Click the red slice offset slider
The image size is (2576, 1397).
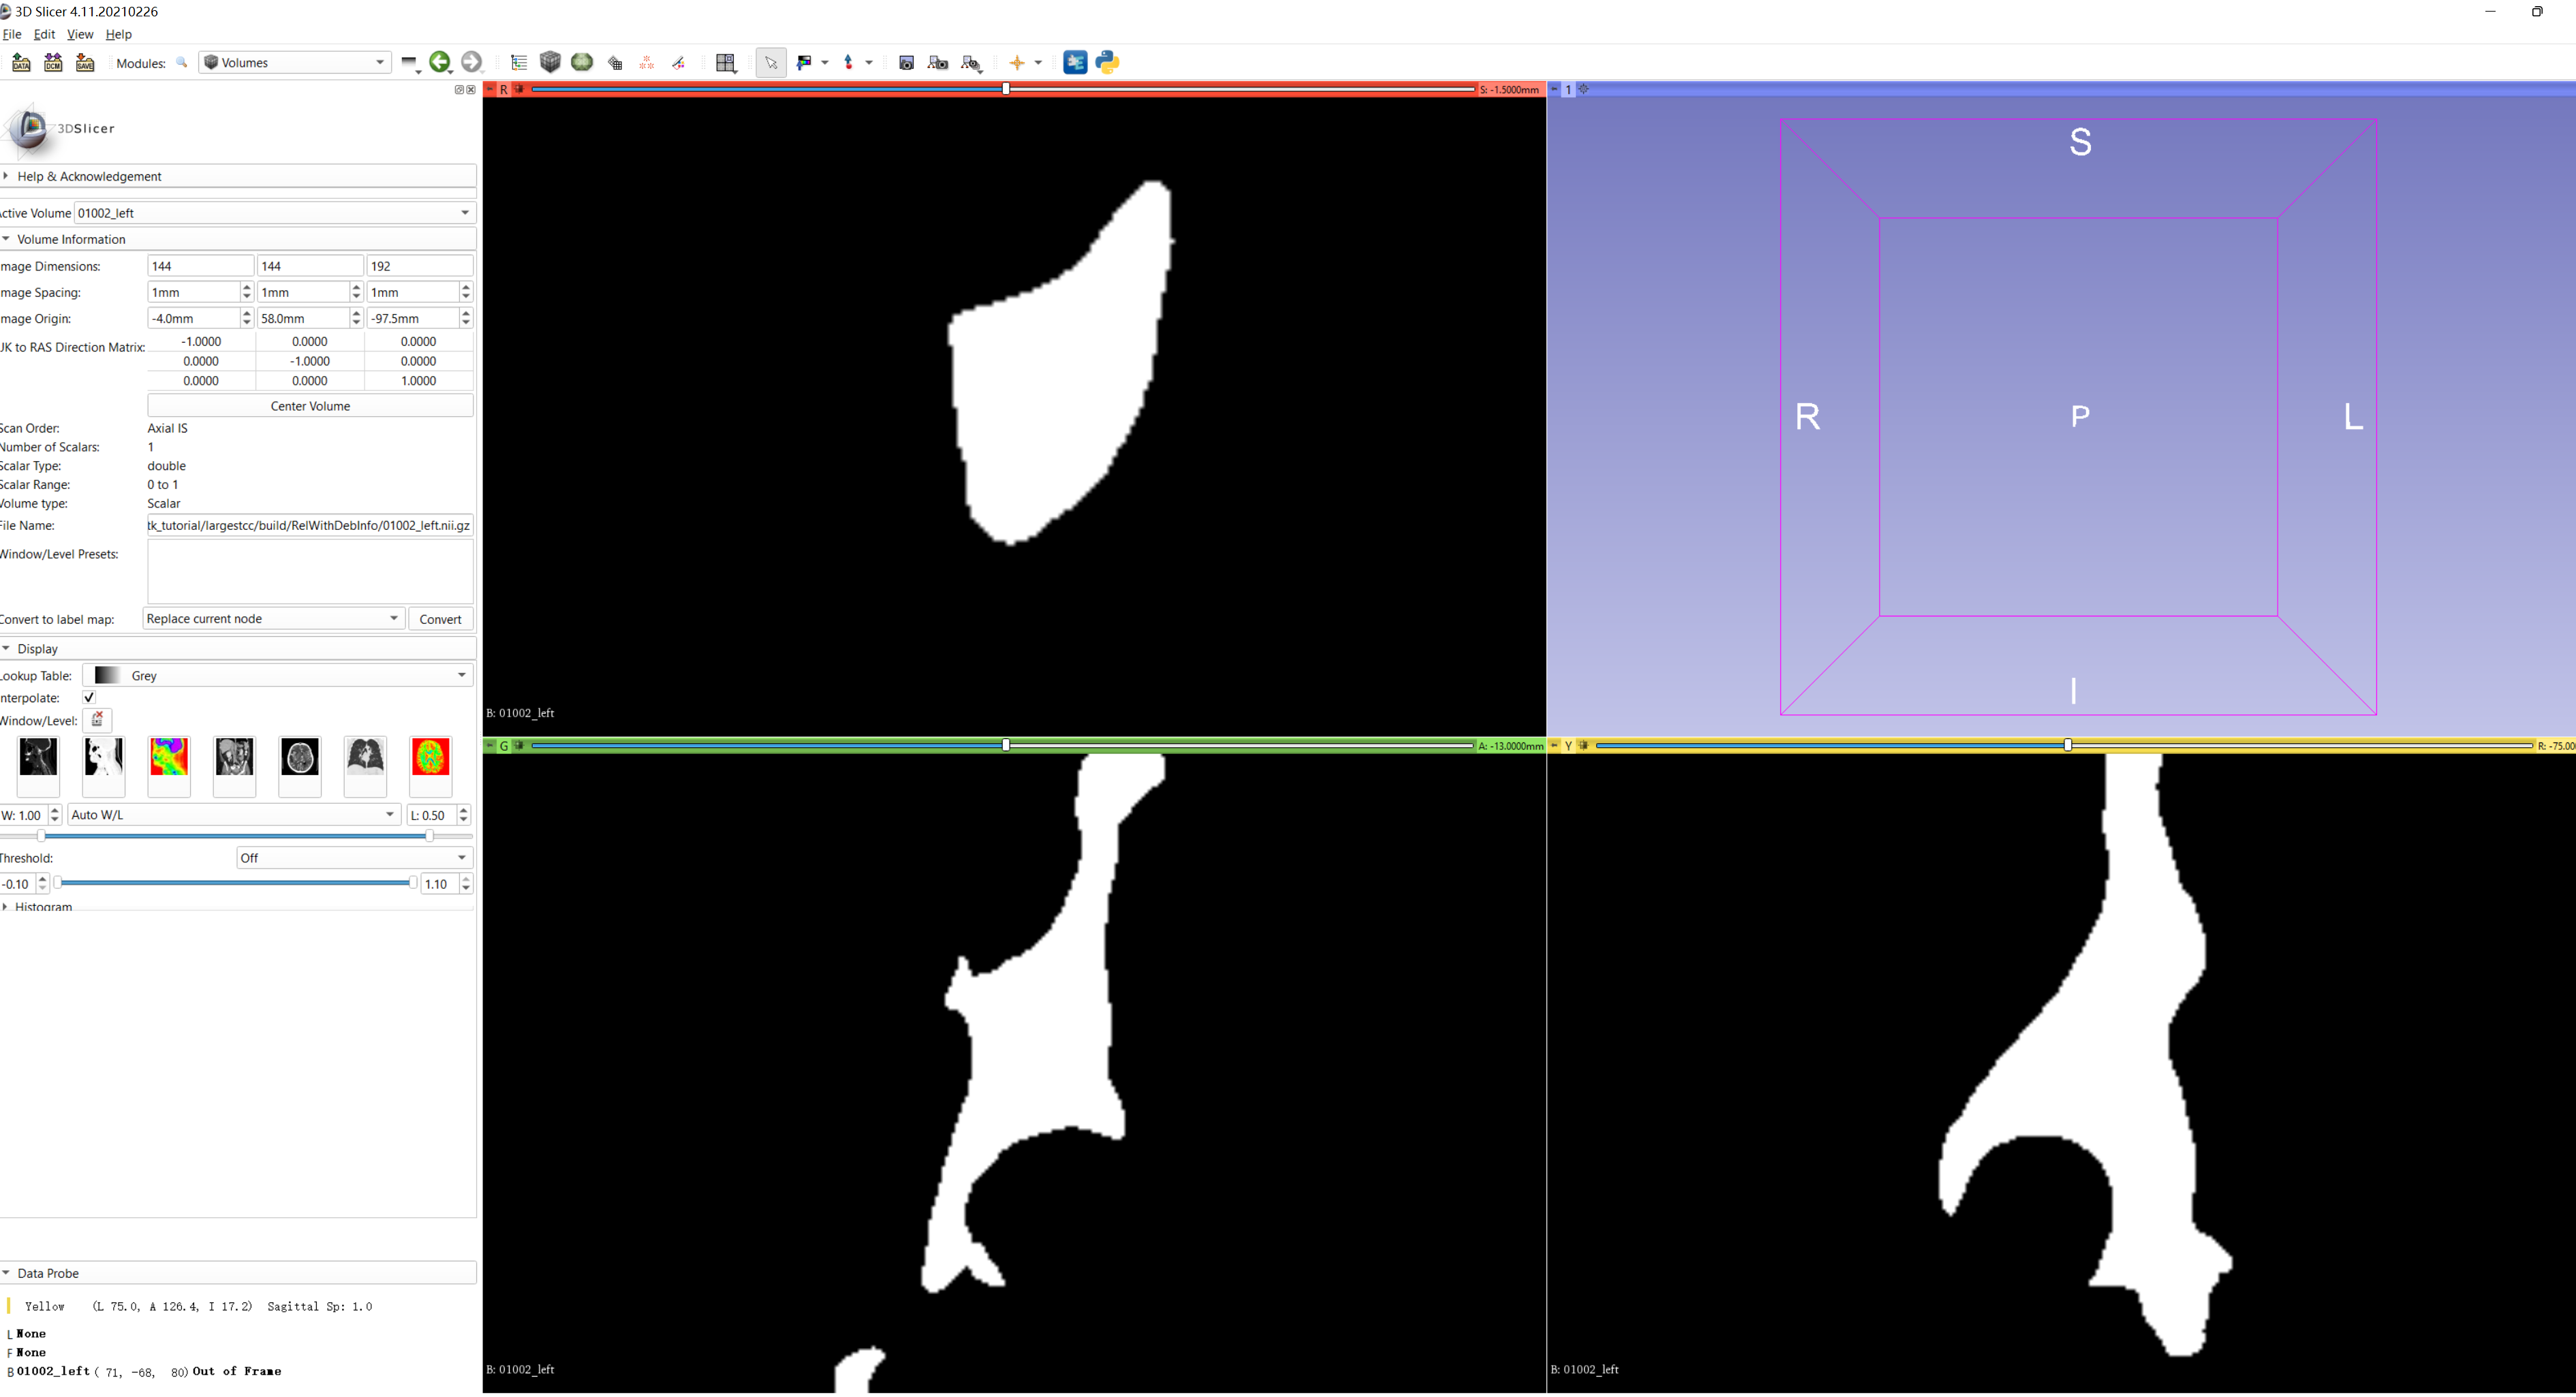coord(1006,89)
